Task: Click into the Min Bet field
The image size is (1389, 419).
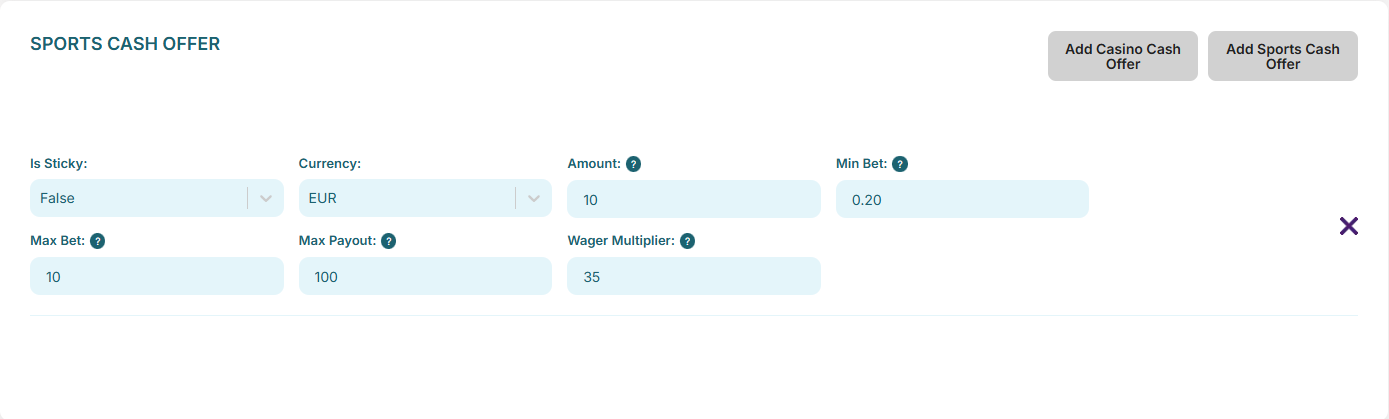Action: coord(962,199)
